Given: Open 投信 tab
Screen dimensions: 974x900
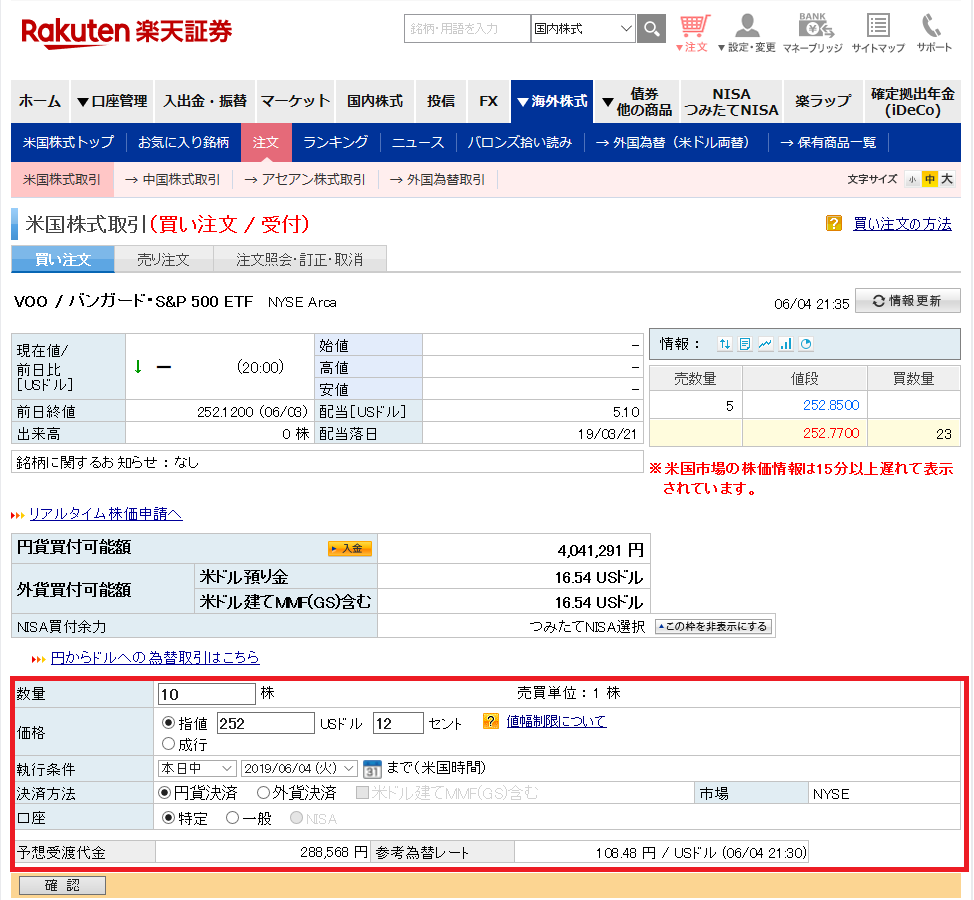Looking at the screenshot, I should coord(441,101).
